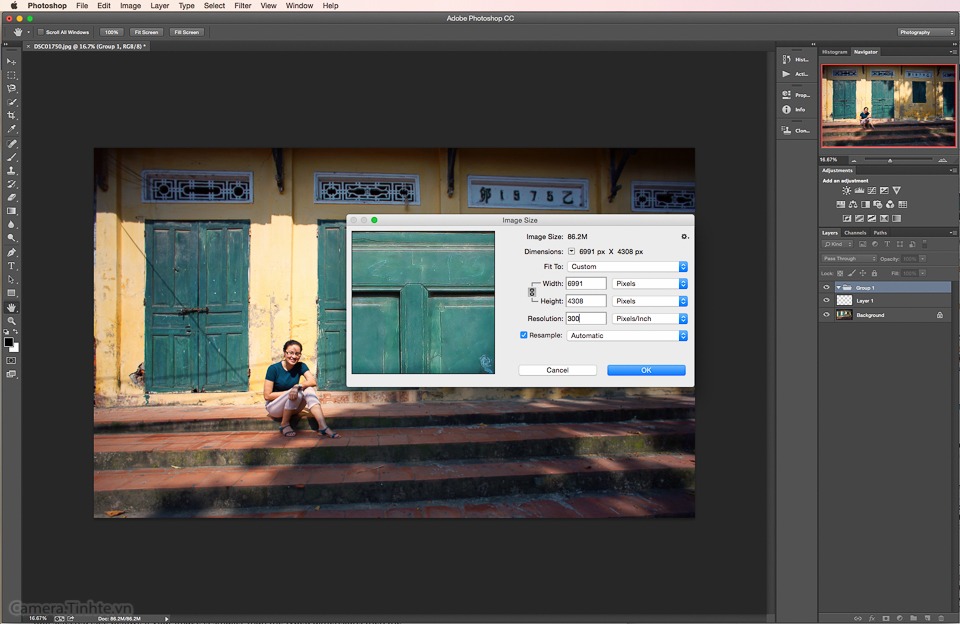Select the Horizontal Type tool
The image size is (960, 624).
click(x=12, y=266)
